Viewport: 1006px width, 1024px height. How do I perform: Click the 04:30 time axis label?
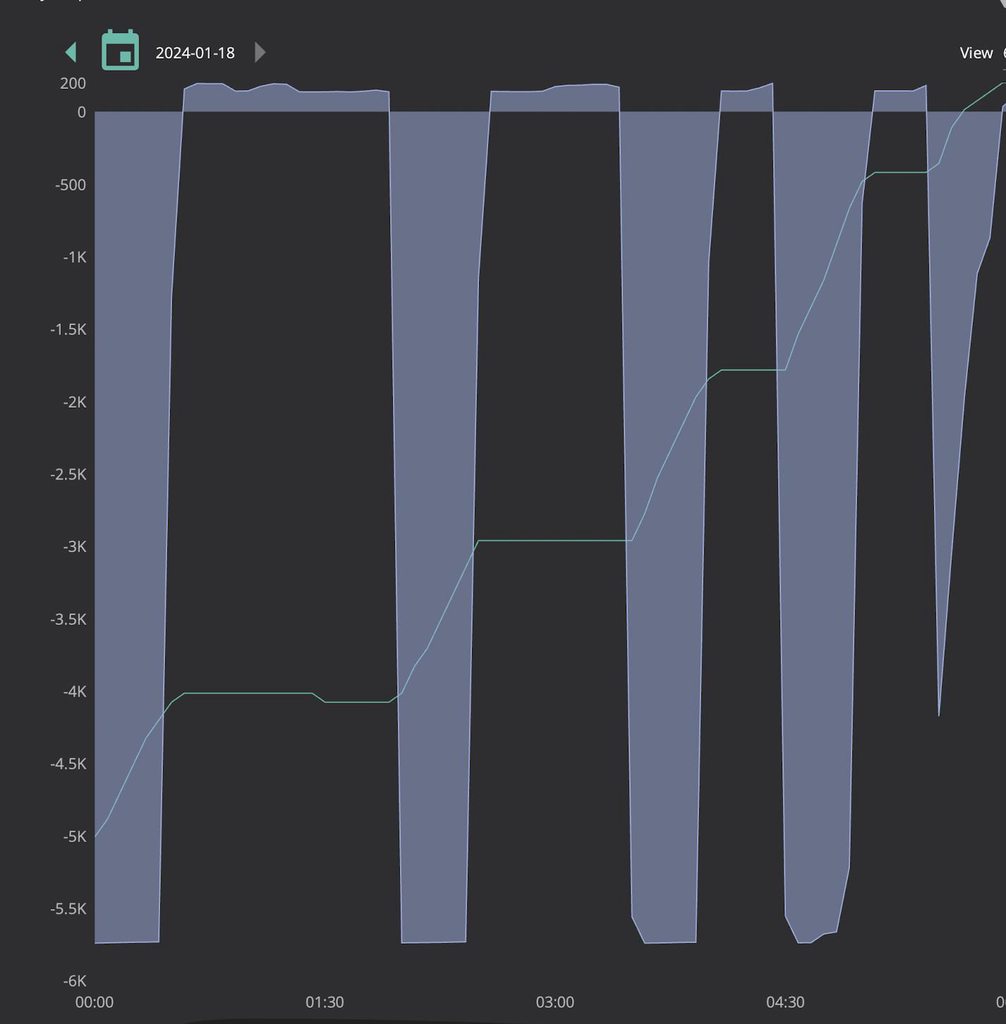(785, 1002)
